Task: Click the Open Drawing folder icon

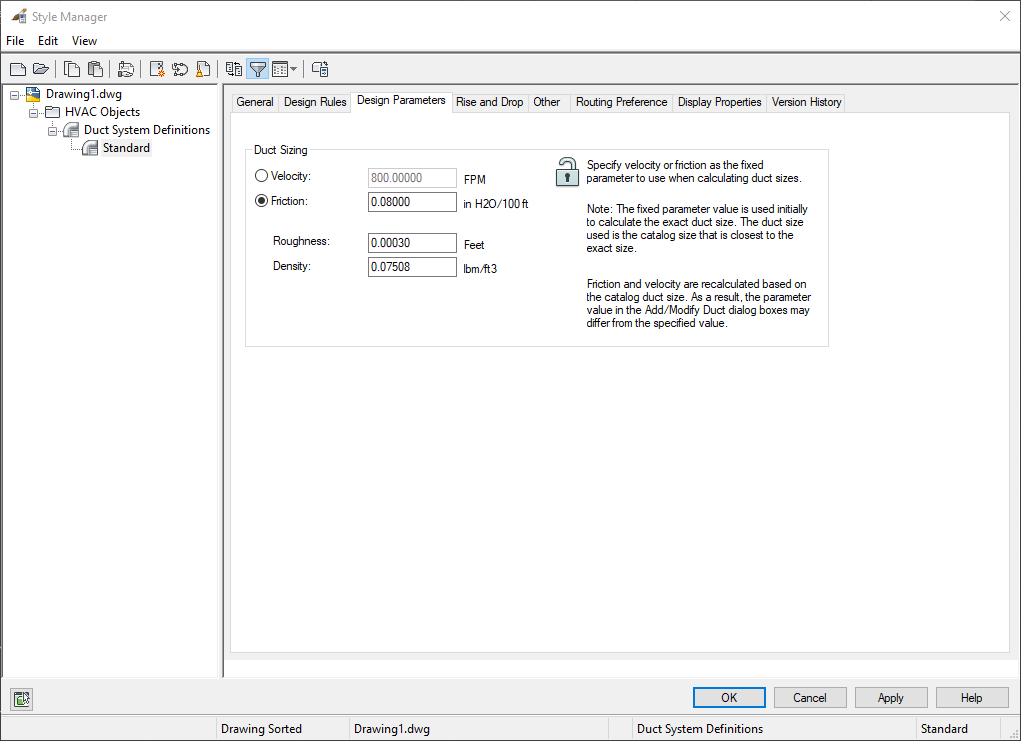Action: click(40, 69)
